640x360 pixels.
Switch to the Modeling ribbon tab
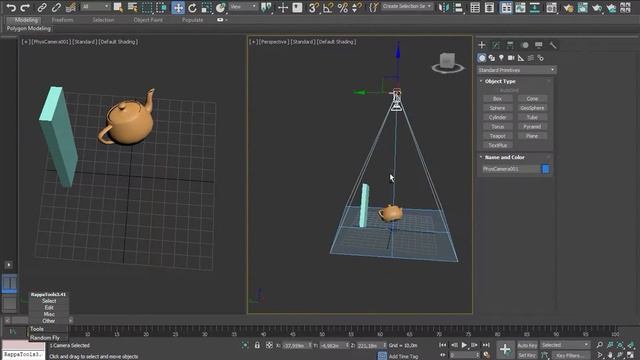click(x=26, y=20)
